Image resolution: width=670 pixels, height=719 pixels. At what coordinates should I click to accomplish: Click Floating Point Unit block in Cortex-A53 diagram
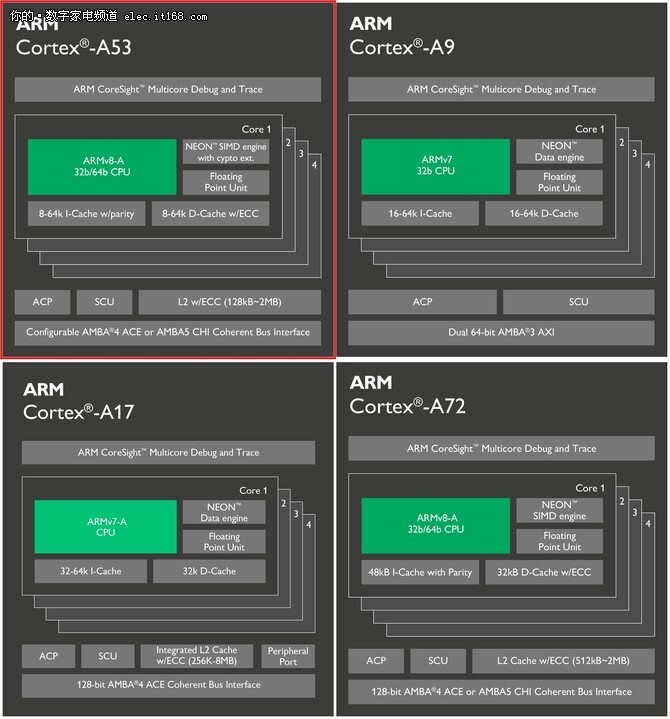(226, 183)
